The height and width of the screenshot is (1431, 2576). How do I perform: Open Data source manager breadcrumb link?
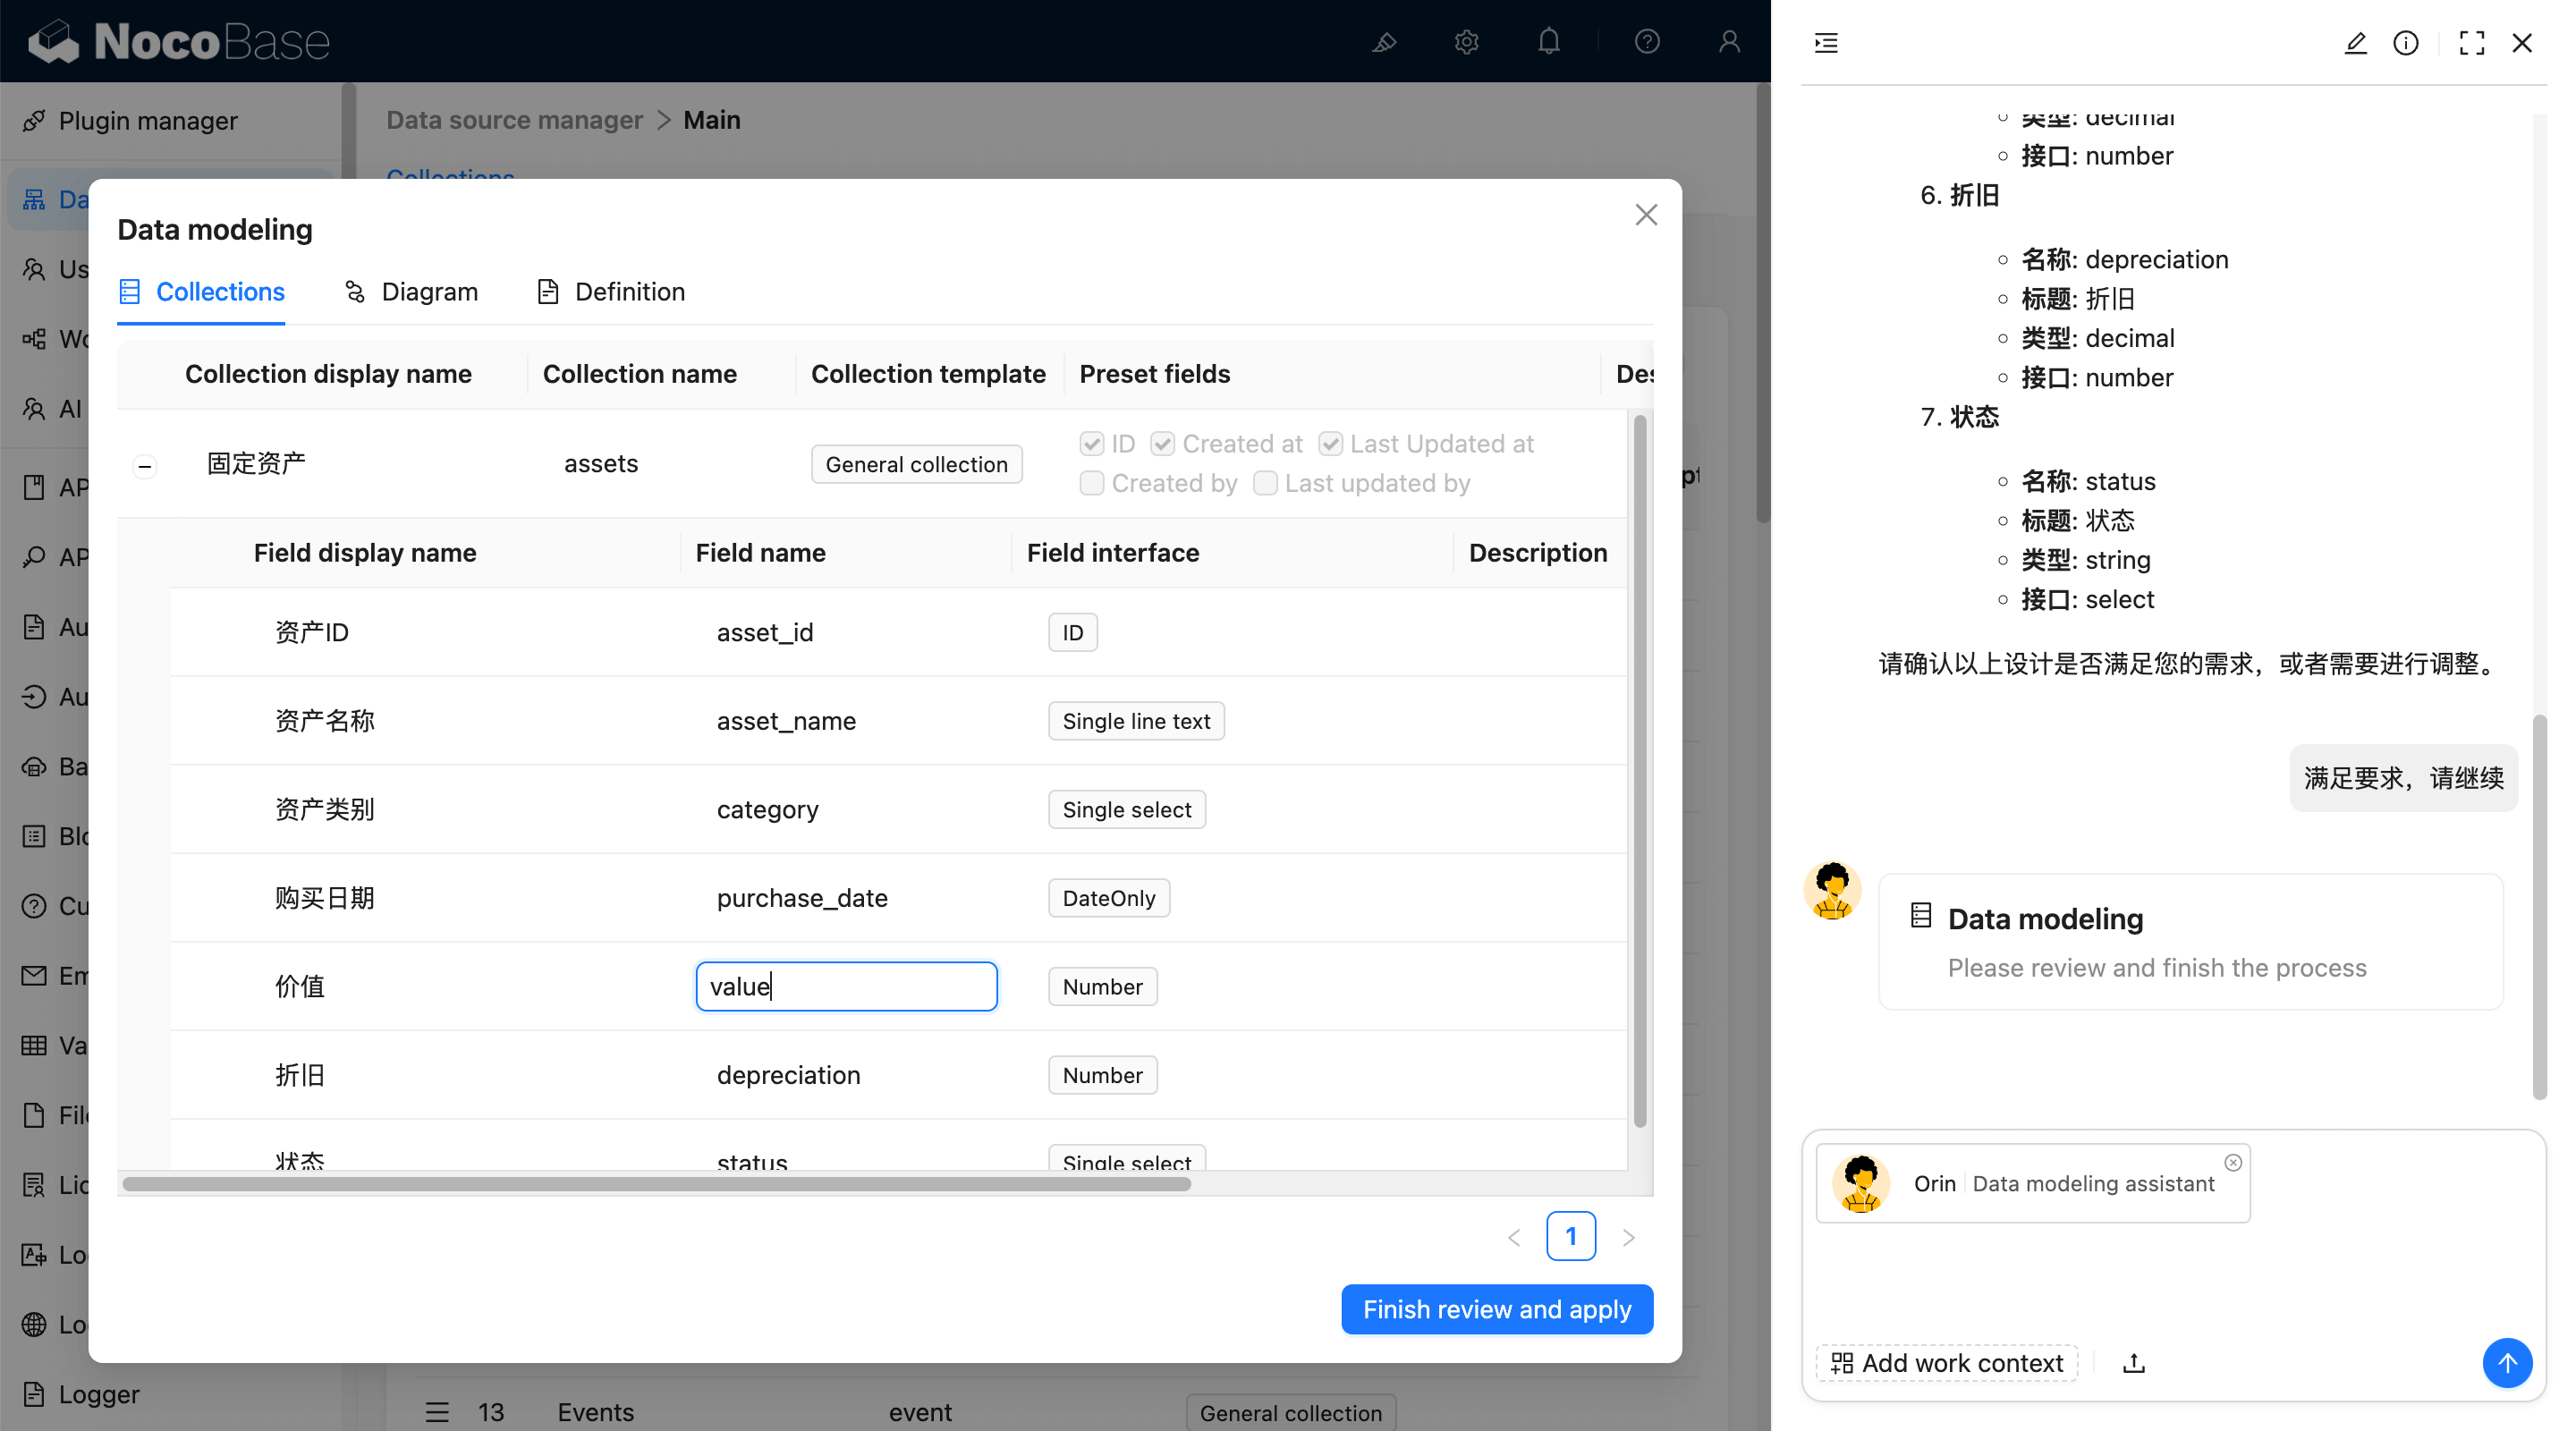pos(513,119)
